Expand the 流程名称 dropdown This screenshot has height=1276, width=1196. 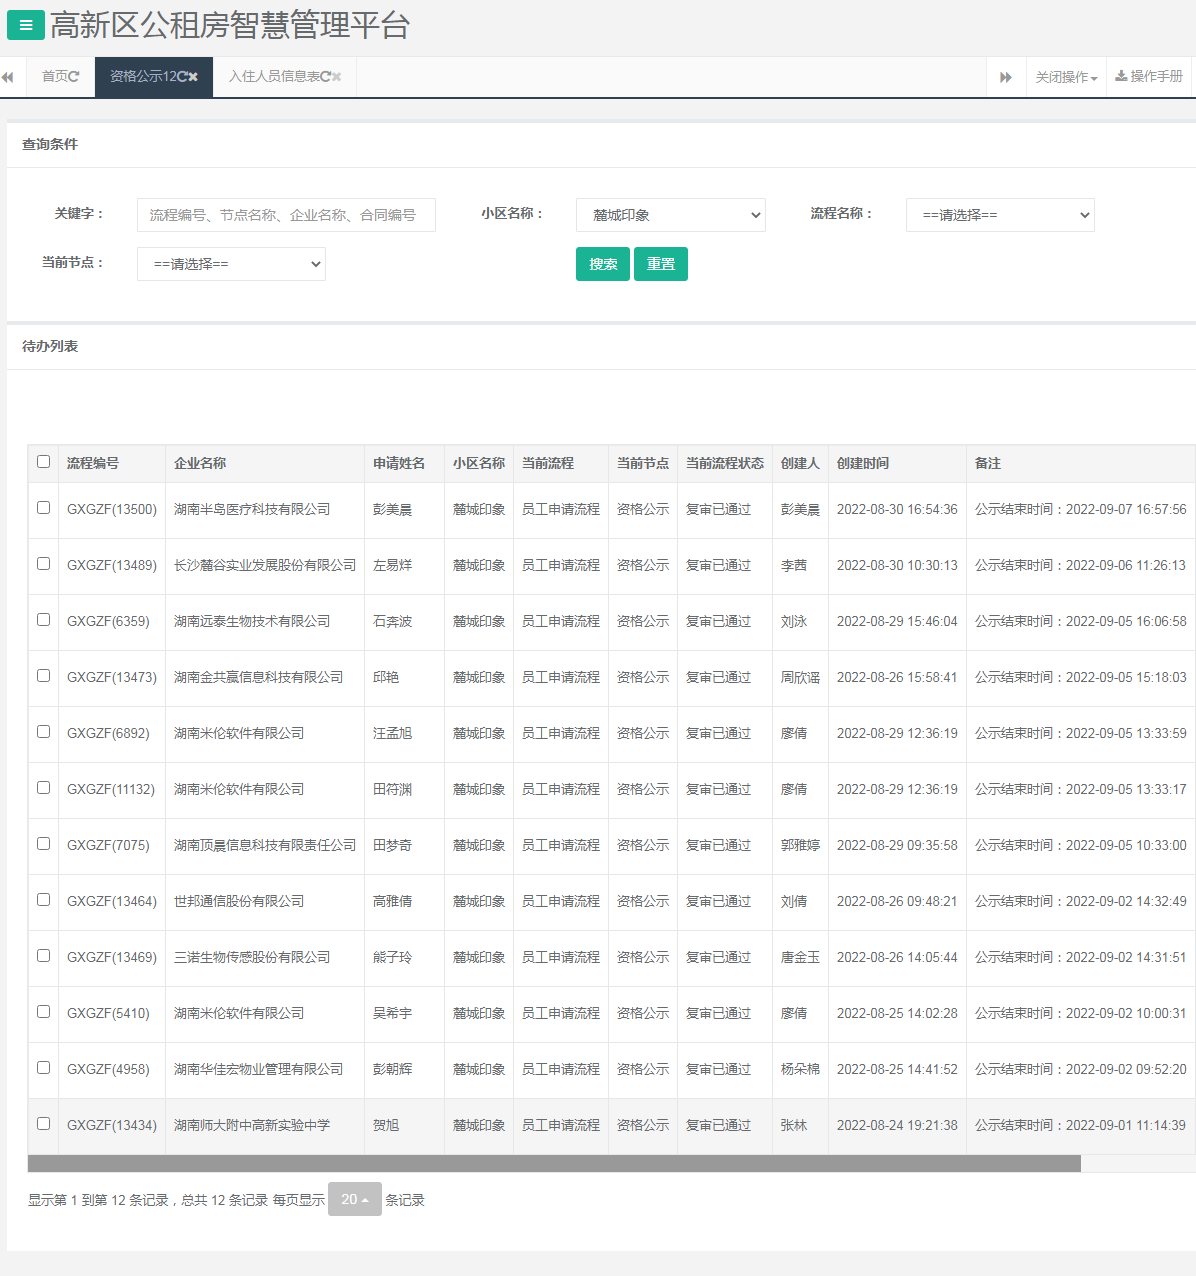pyautogui.click(x=1000, y=215)
